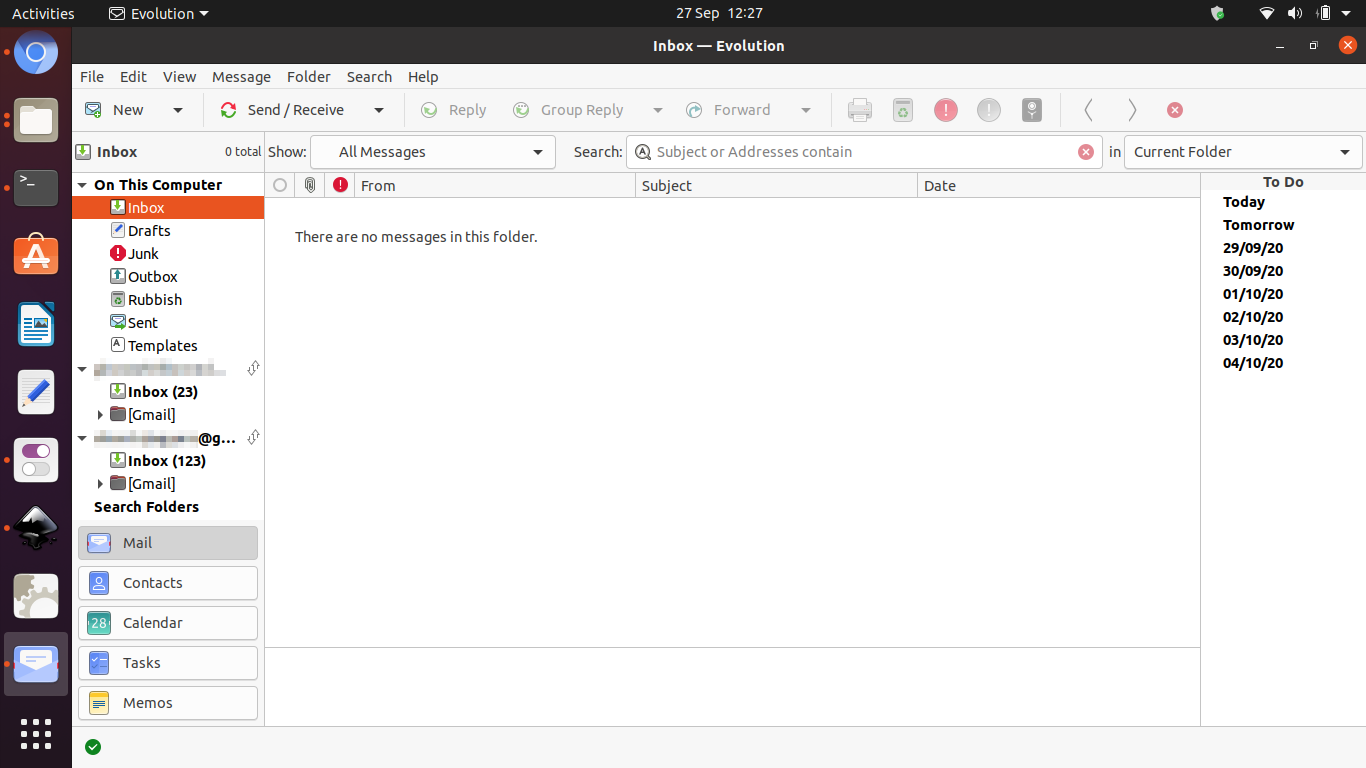This screenshot has width=1366, height=768.
Task: Open Activities overview
Action: coord(43,13)
